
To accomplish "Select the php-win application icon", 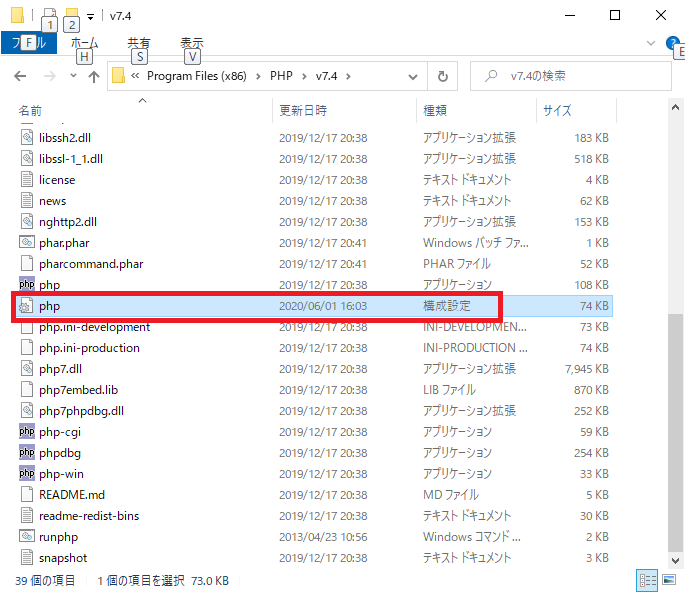I will click(27, 473).
